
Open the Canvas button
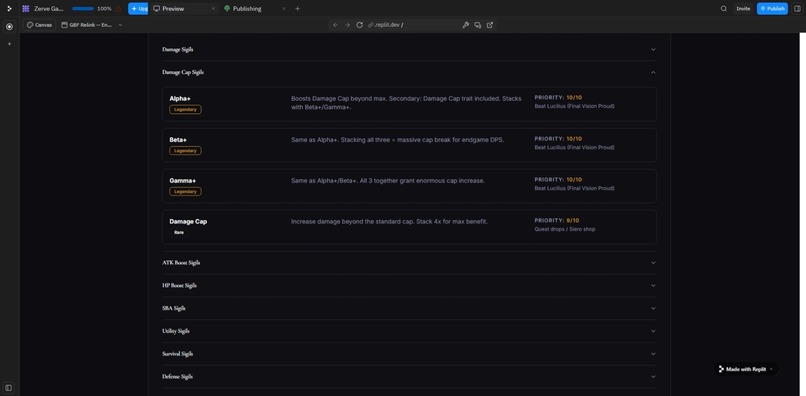coord(40,25)
